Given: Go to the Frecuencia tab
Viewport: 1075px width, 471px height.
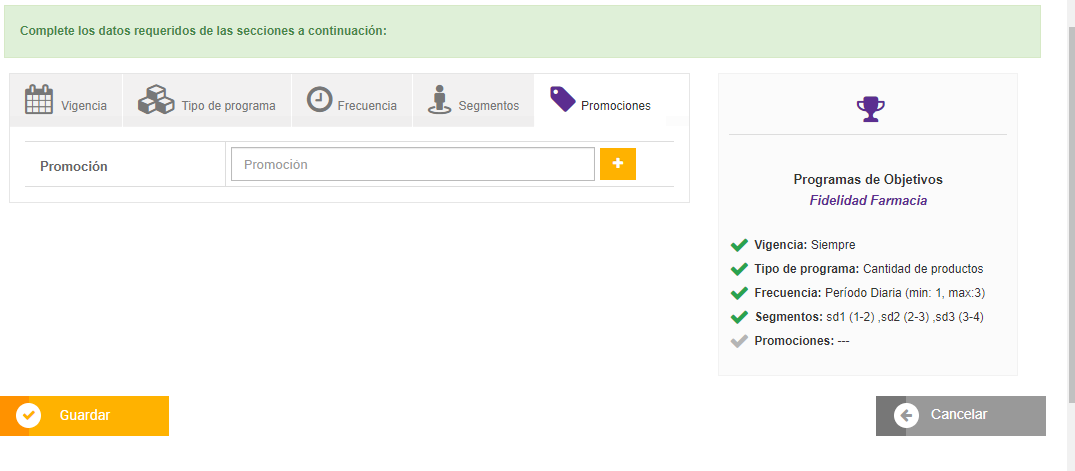Looking at the screenshot, I should coord(367,106).
